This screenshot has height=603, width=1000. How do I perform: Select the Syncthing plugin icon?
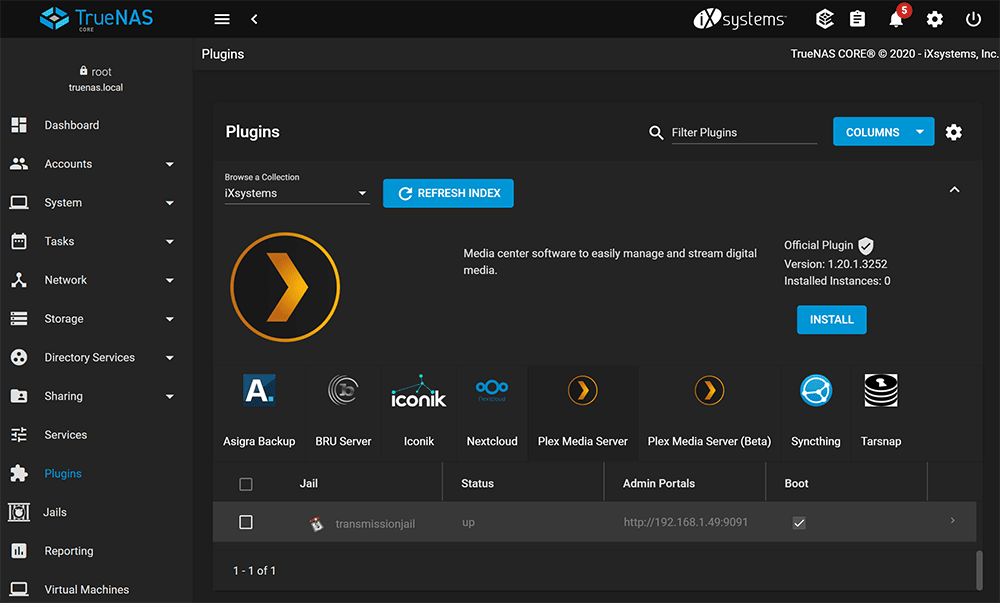815,392
